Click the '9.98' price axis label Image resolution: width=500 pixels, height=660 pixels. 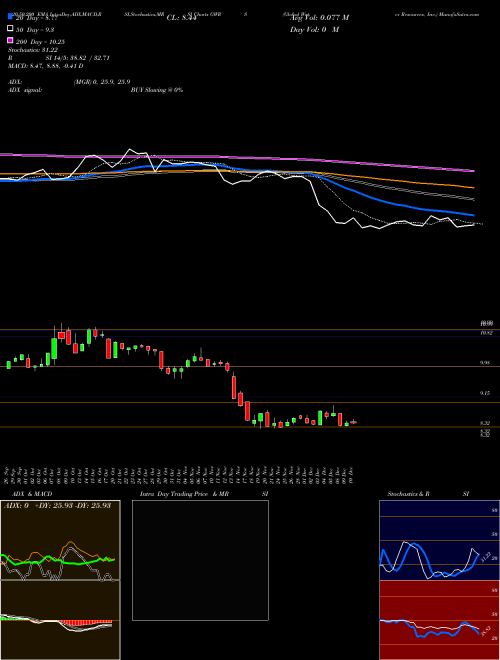(x=485, y=363)
